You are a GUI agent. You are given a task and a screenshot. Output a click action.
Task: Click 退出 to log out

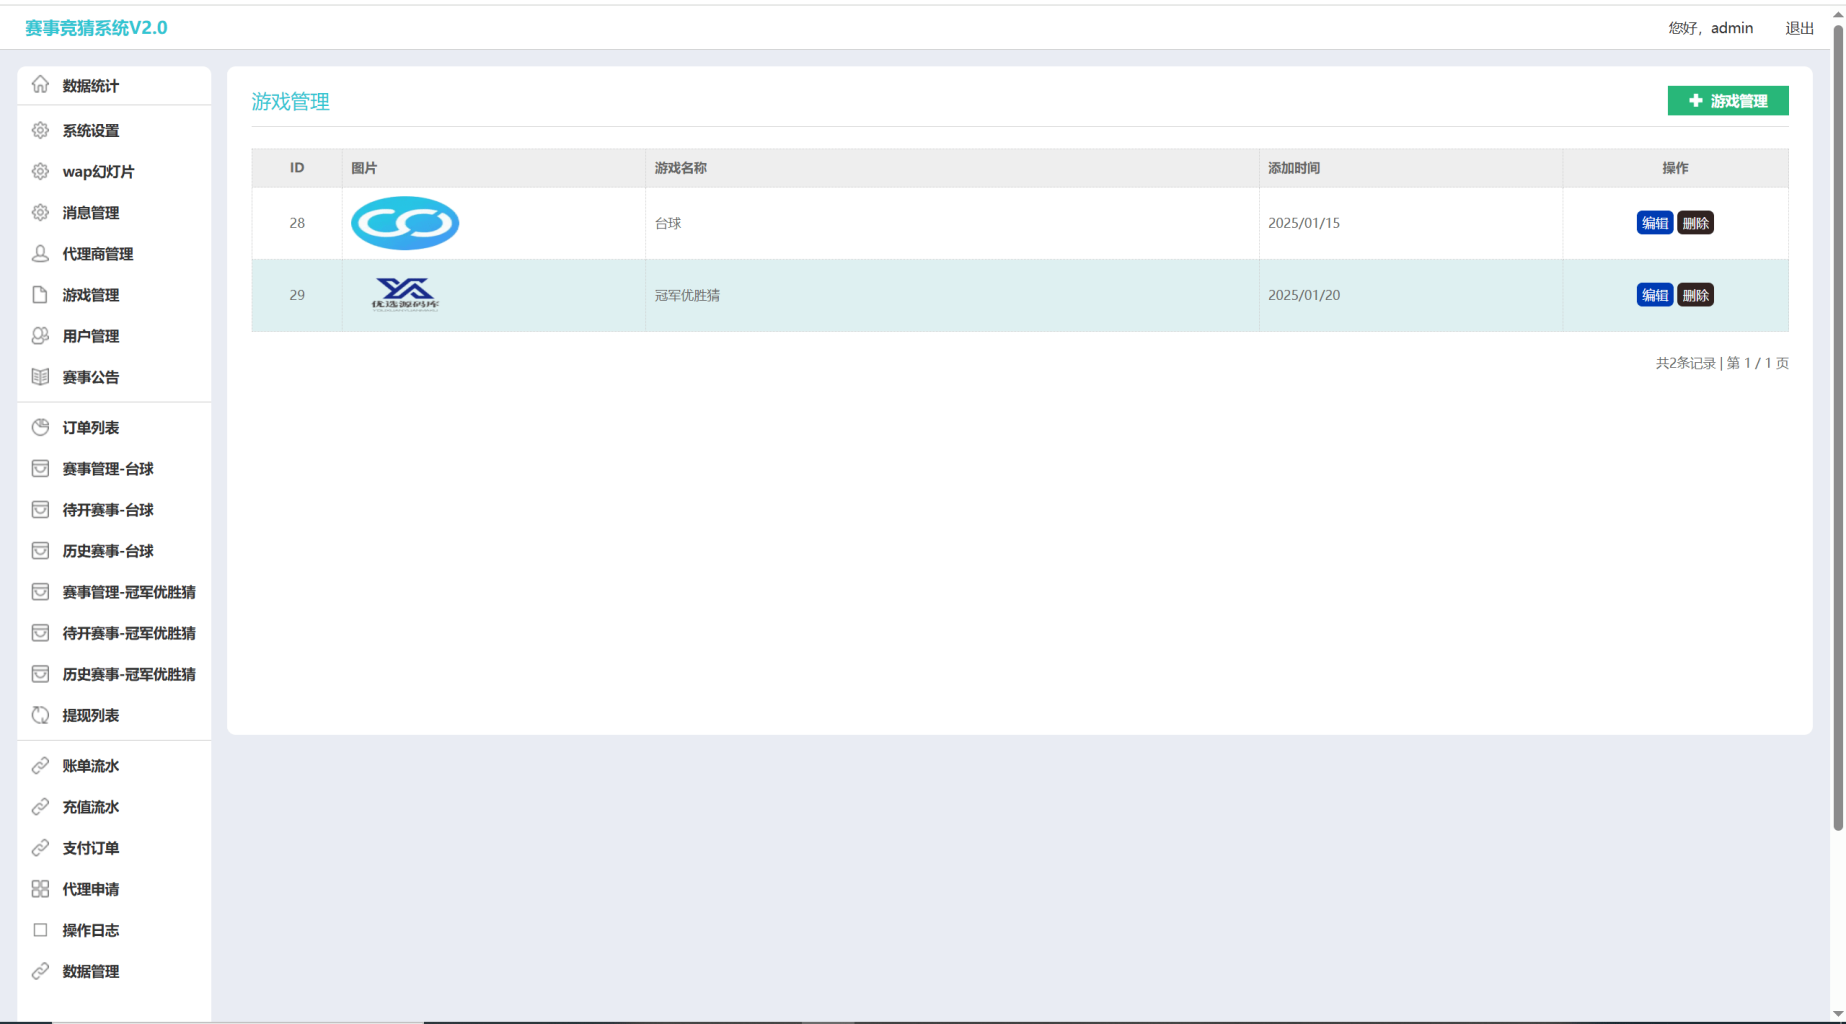1799,28
